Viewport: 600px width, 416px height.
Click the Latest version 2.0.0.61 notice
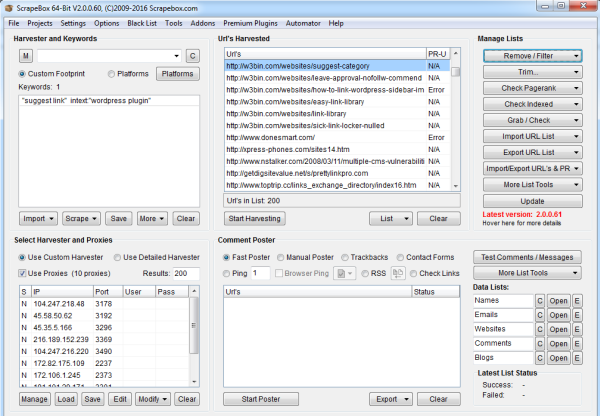tap(522, 214)
